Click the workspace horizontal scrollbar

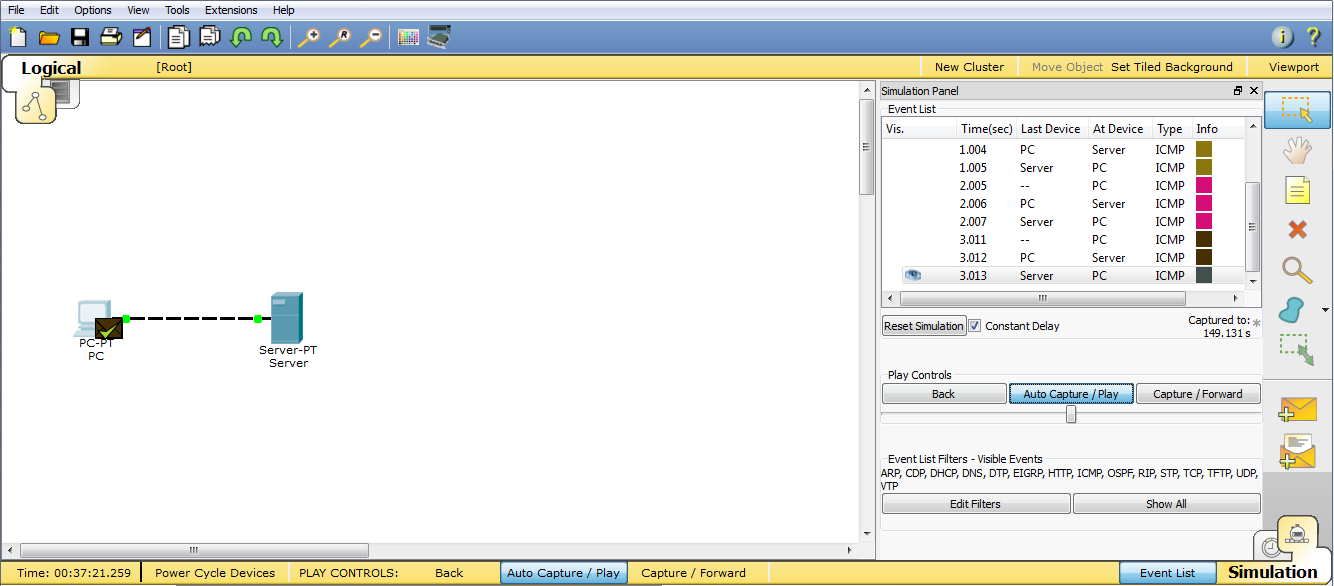[x=194, y=550]
